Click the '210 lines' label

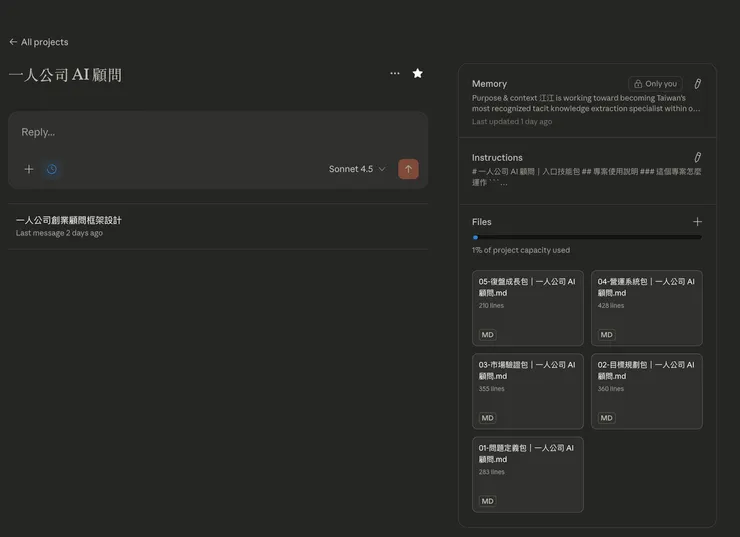[491, 306]
